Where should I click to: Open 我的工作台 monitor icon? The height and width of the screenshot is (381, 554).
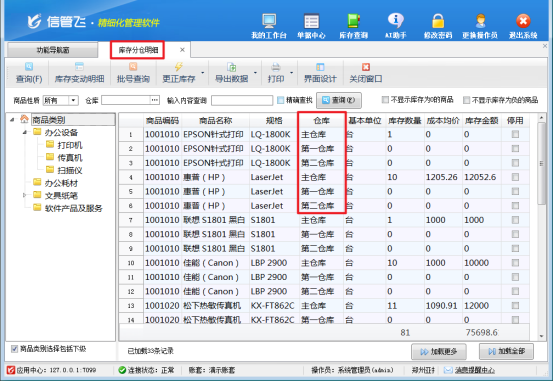pos(269,21)
